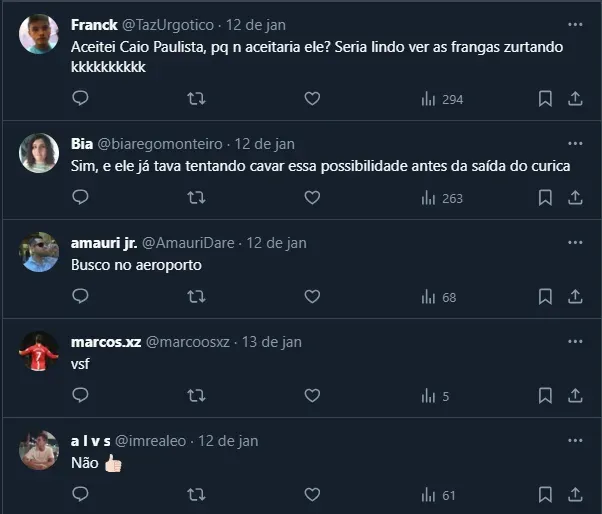Expand more options on amauri jr.'s tweet

(575, 242)
